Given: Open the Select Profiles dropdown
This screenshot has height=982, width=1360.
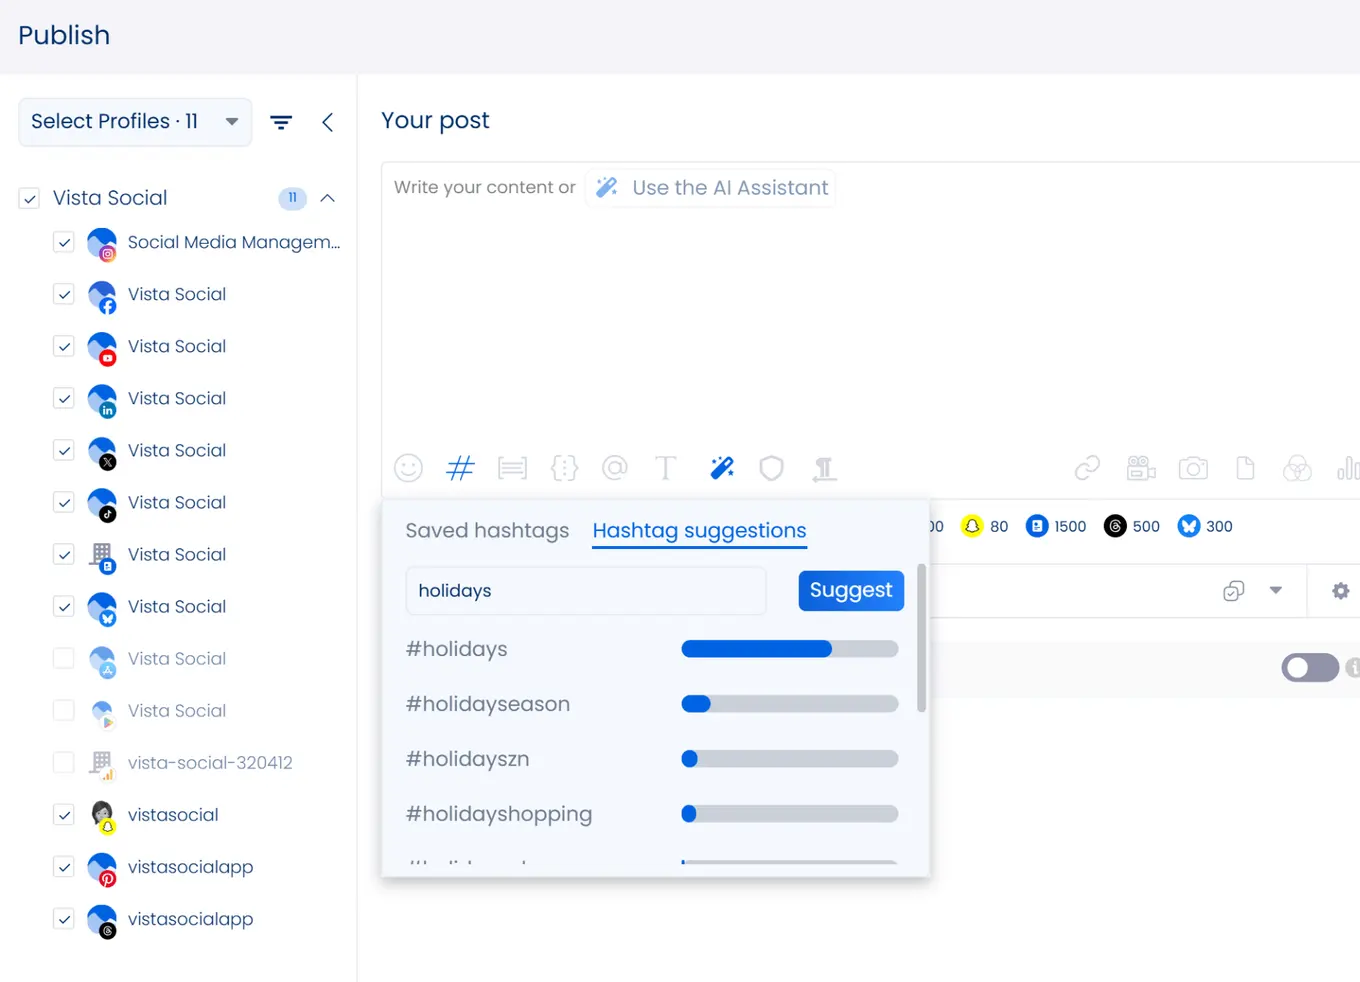Looking at the screenshot, I should pyautogui.click(x=135, y=122).
